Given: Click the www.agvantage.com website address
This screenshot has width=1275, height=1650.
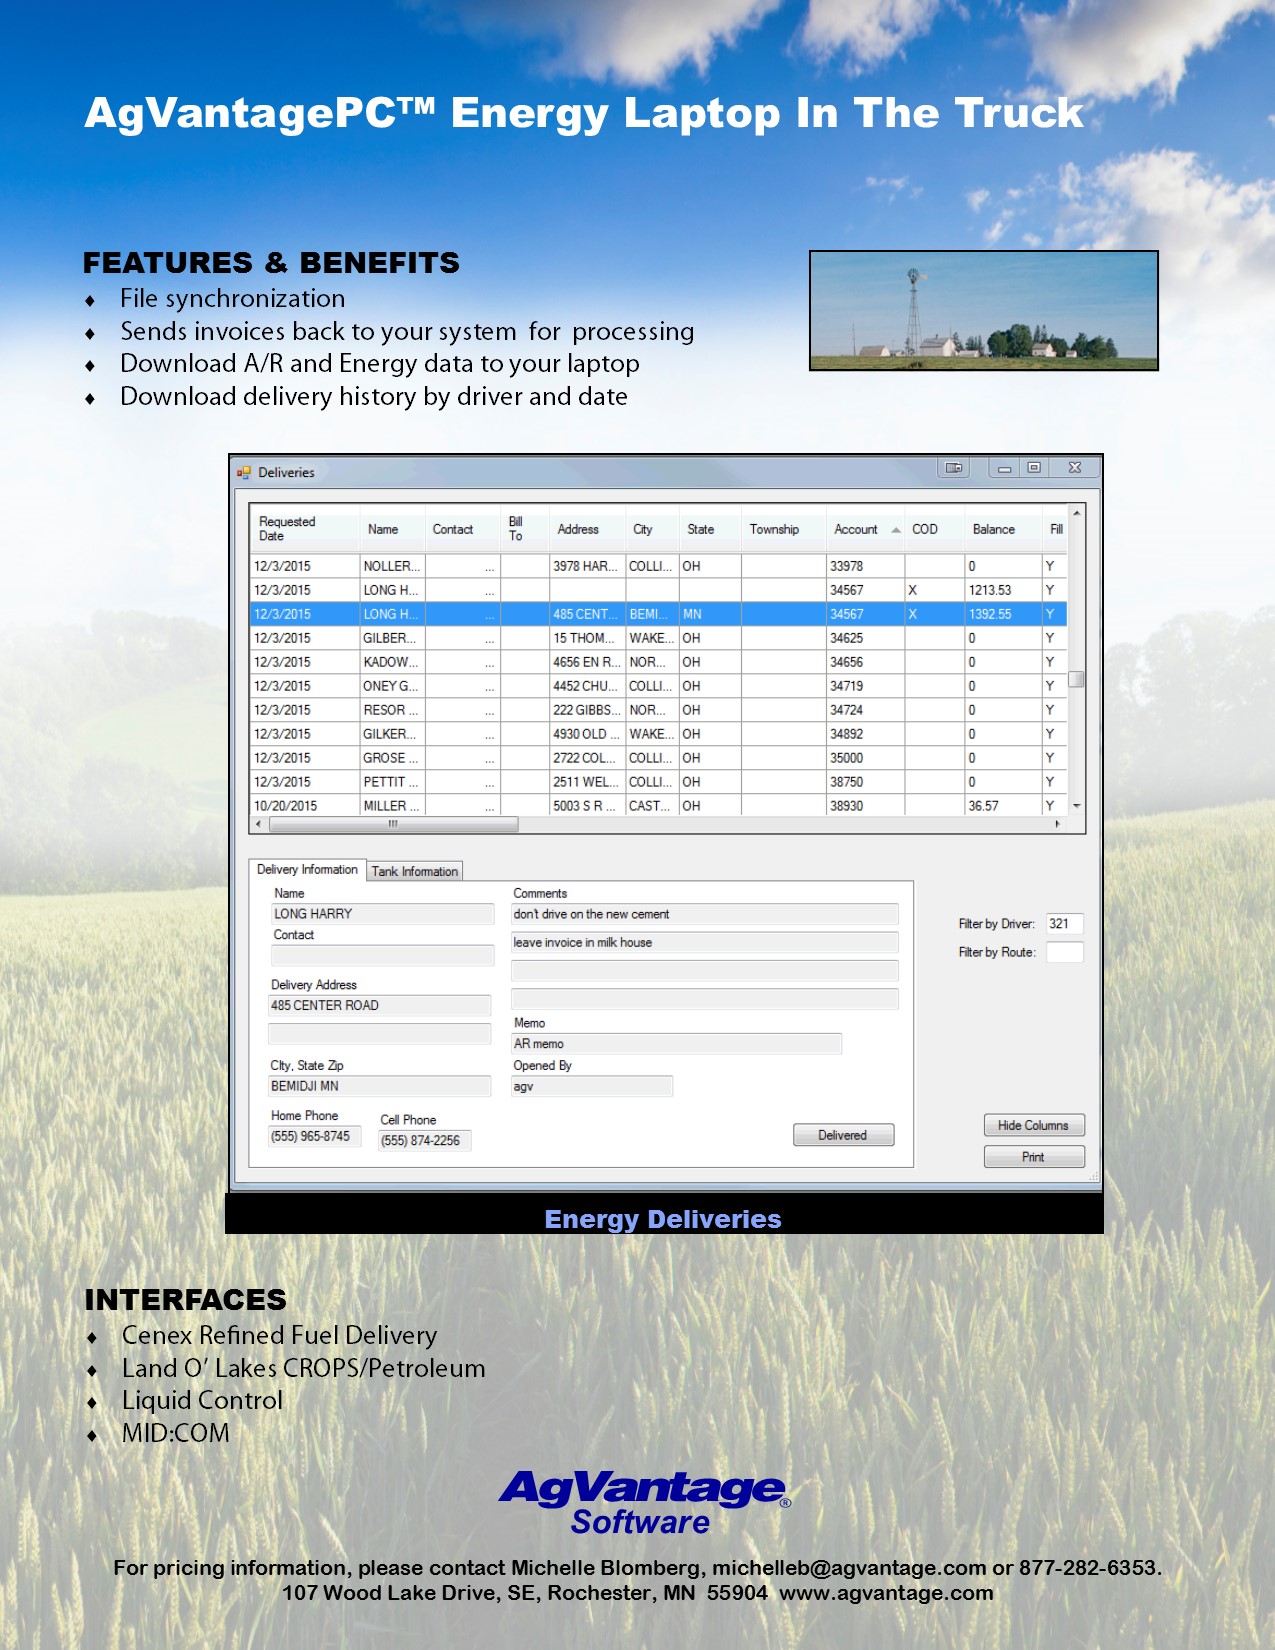Looking at the screenshot, I should click(887, 1593).
